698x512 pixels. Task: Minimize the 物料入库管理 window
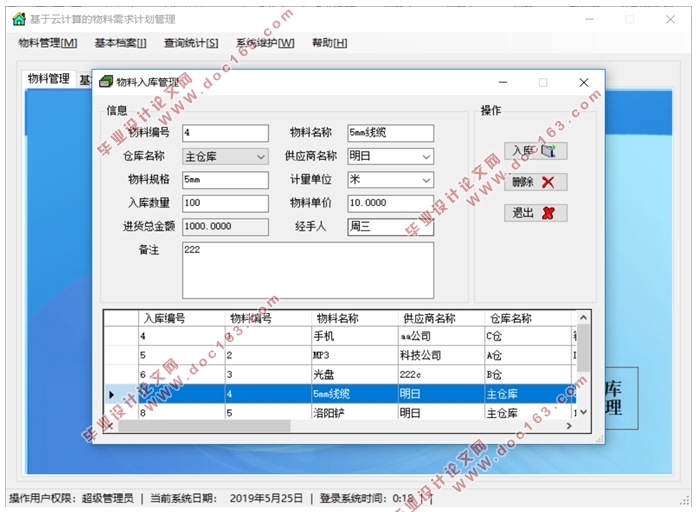tap(503, 82)
